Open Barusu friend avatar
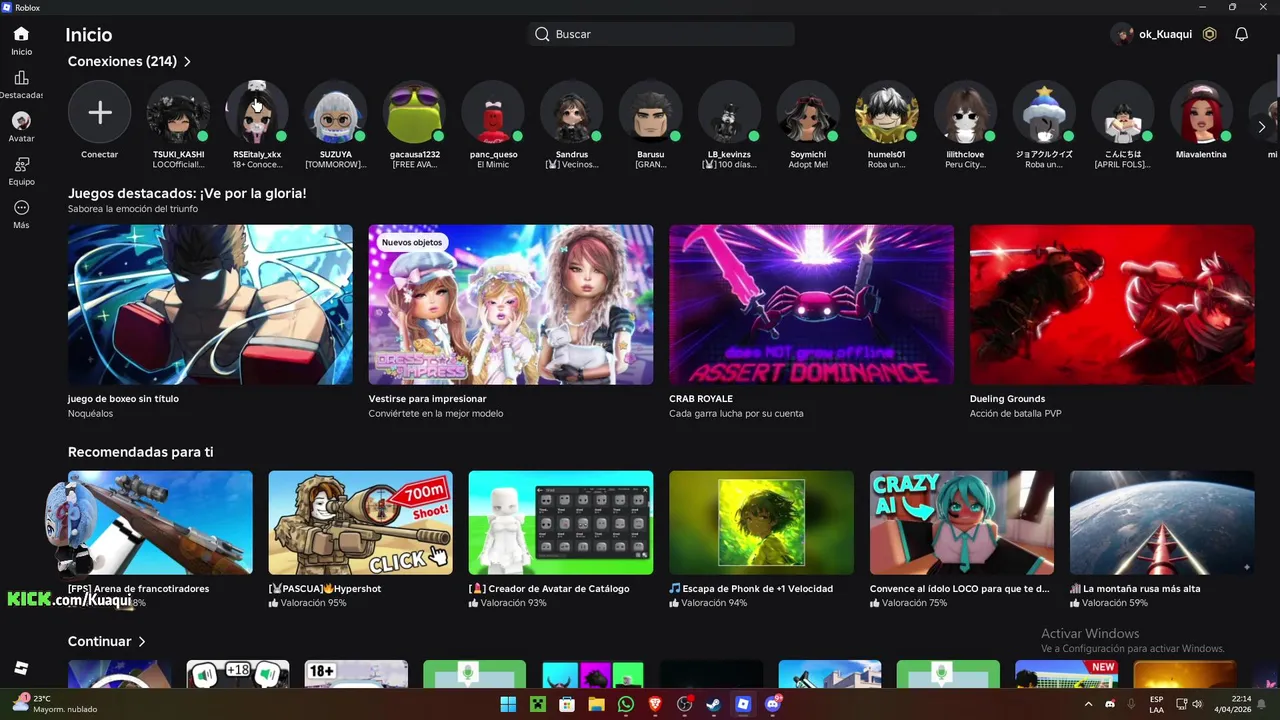The image size is (1280, 720). coord(651,112)
